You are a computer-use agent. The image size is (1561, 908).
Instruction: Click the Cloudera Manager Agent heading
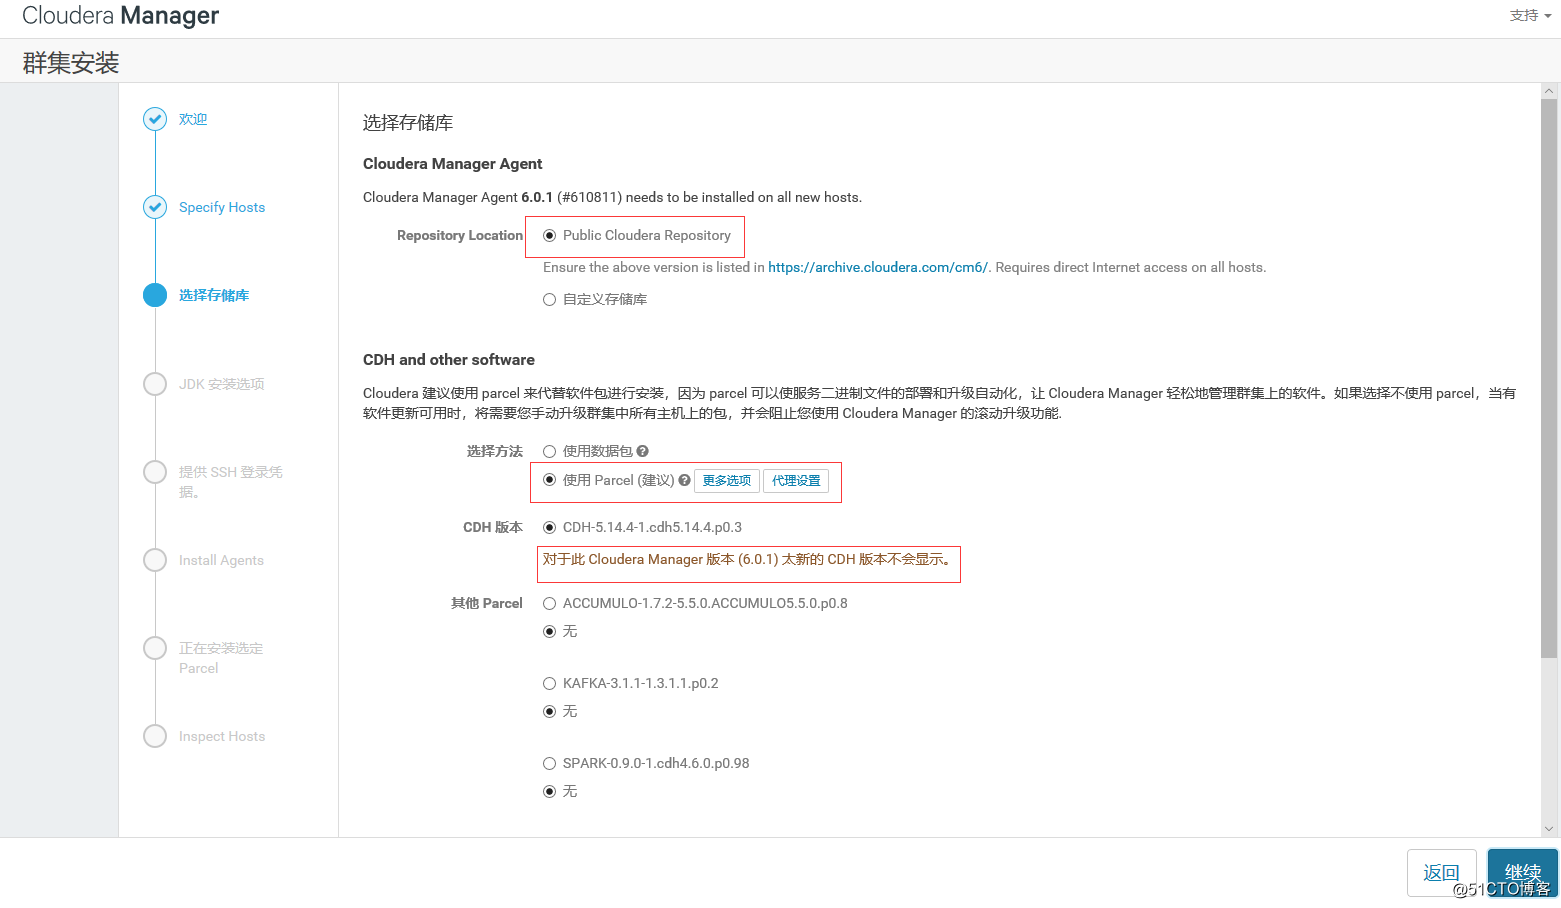(453, 164)
